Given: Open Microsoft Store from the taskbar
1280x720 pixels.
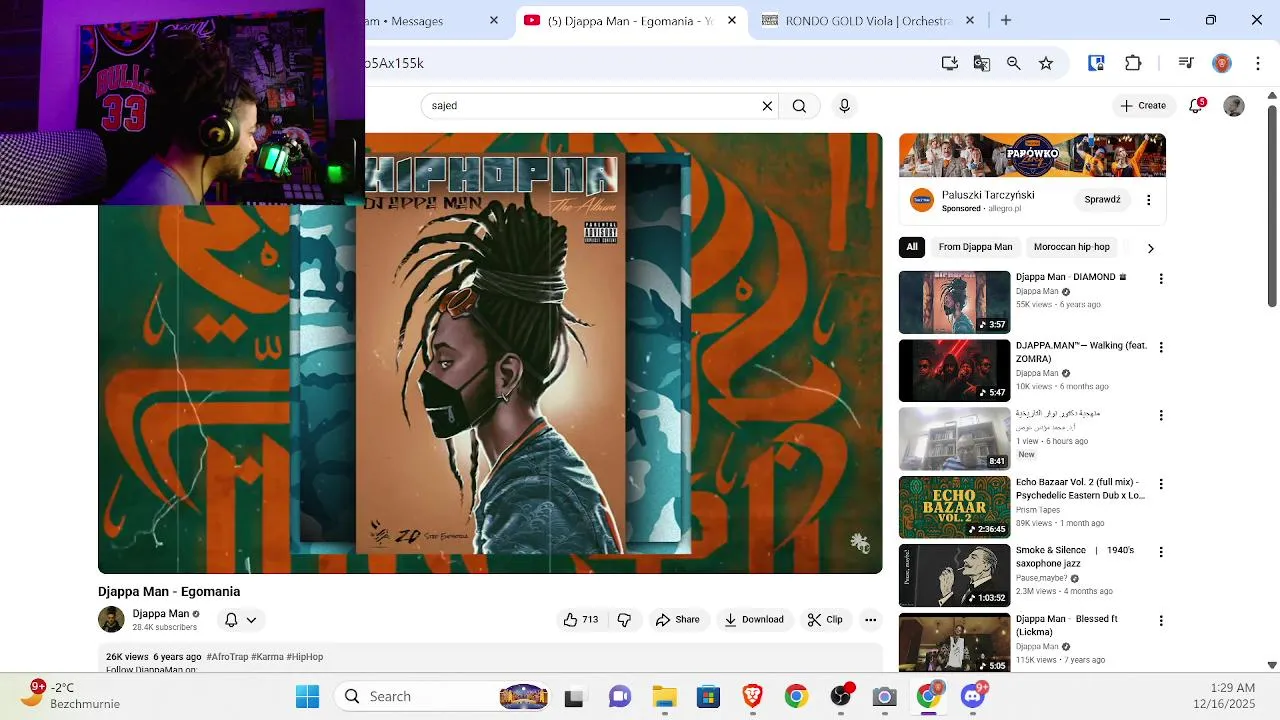Looking at the screenshot, I should tap(708, 696).
